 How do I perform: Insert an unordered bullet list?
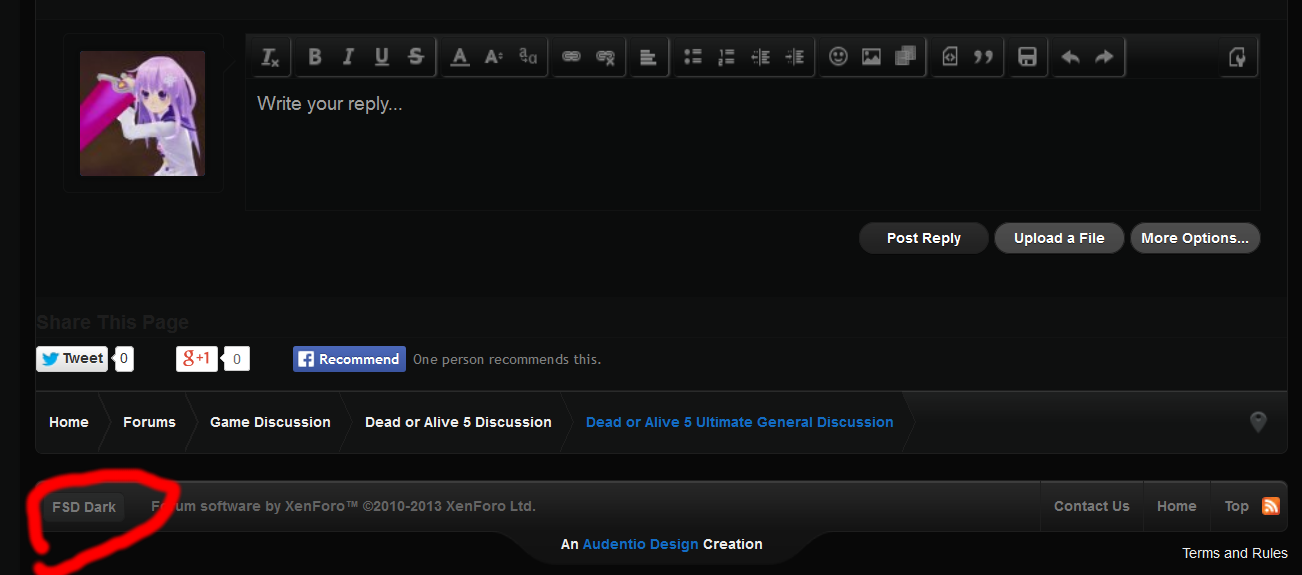pyautogui.click(x=692, y=57)
